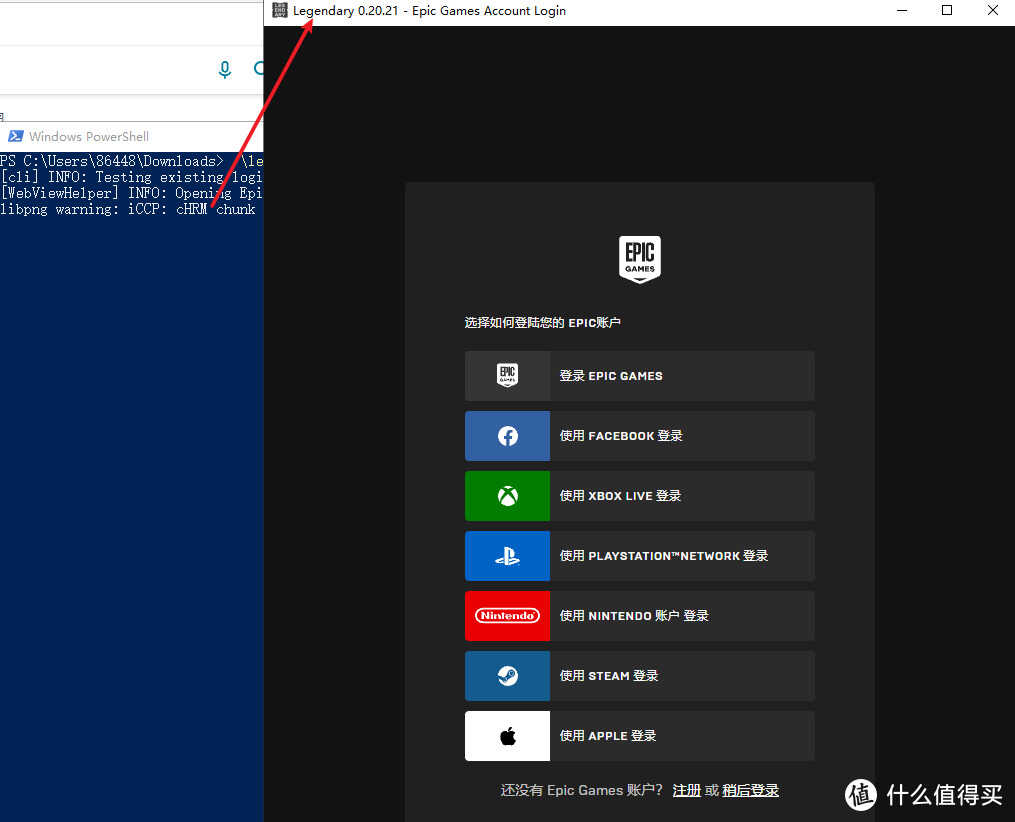Pick 使用 PLAYSTATION NETWORK 登录
The height and width of the screenshot is (822, 1015).
pyautogui.click(x=640, y=556)
